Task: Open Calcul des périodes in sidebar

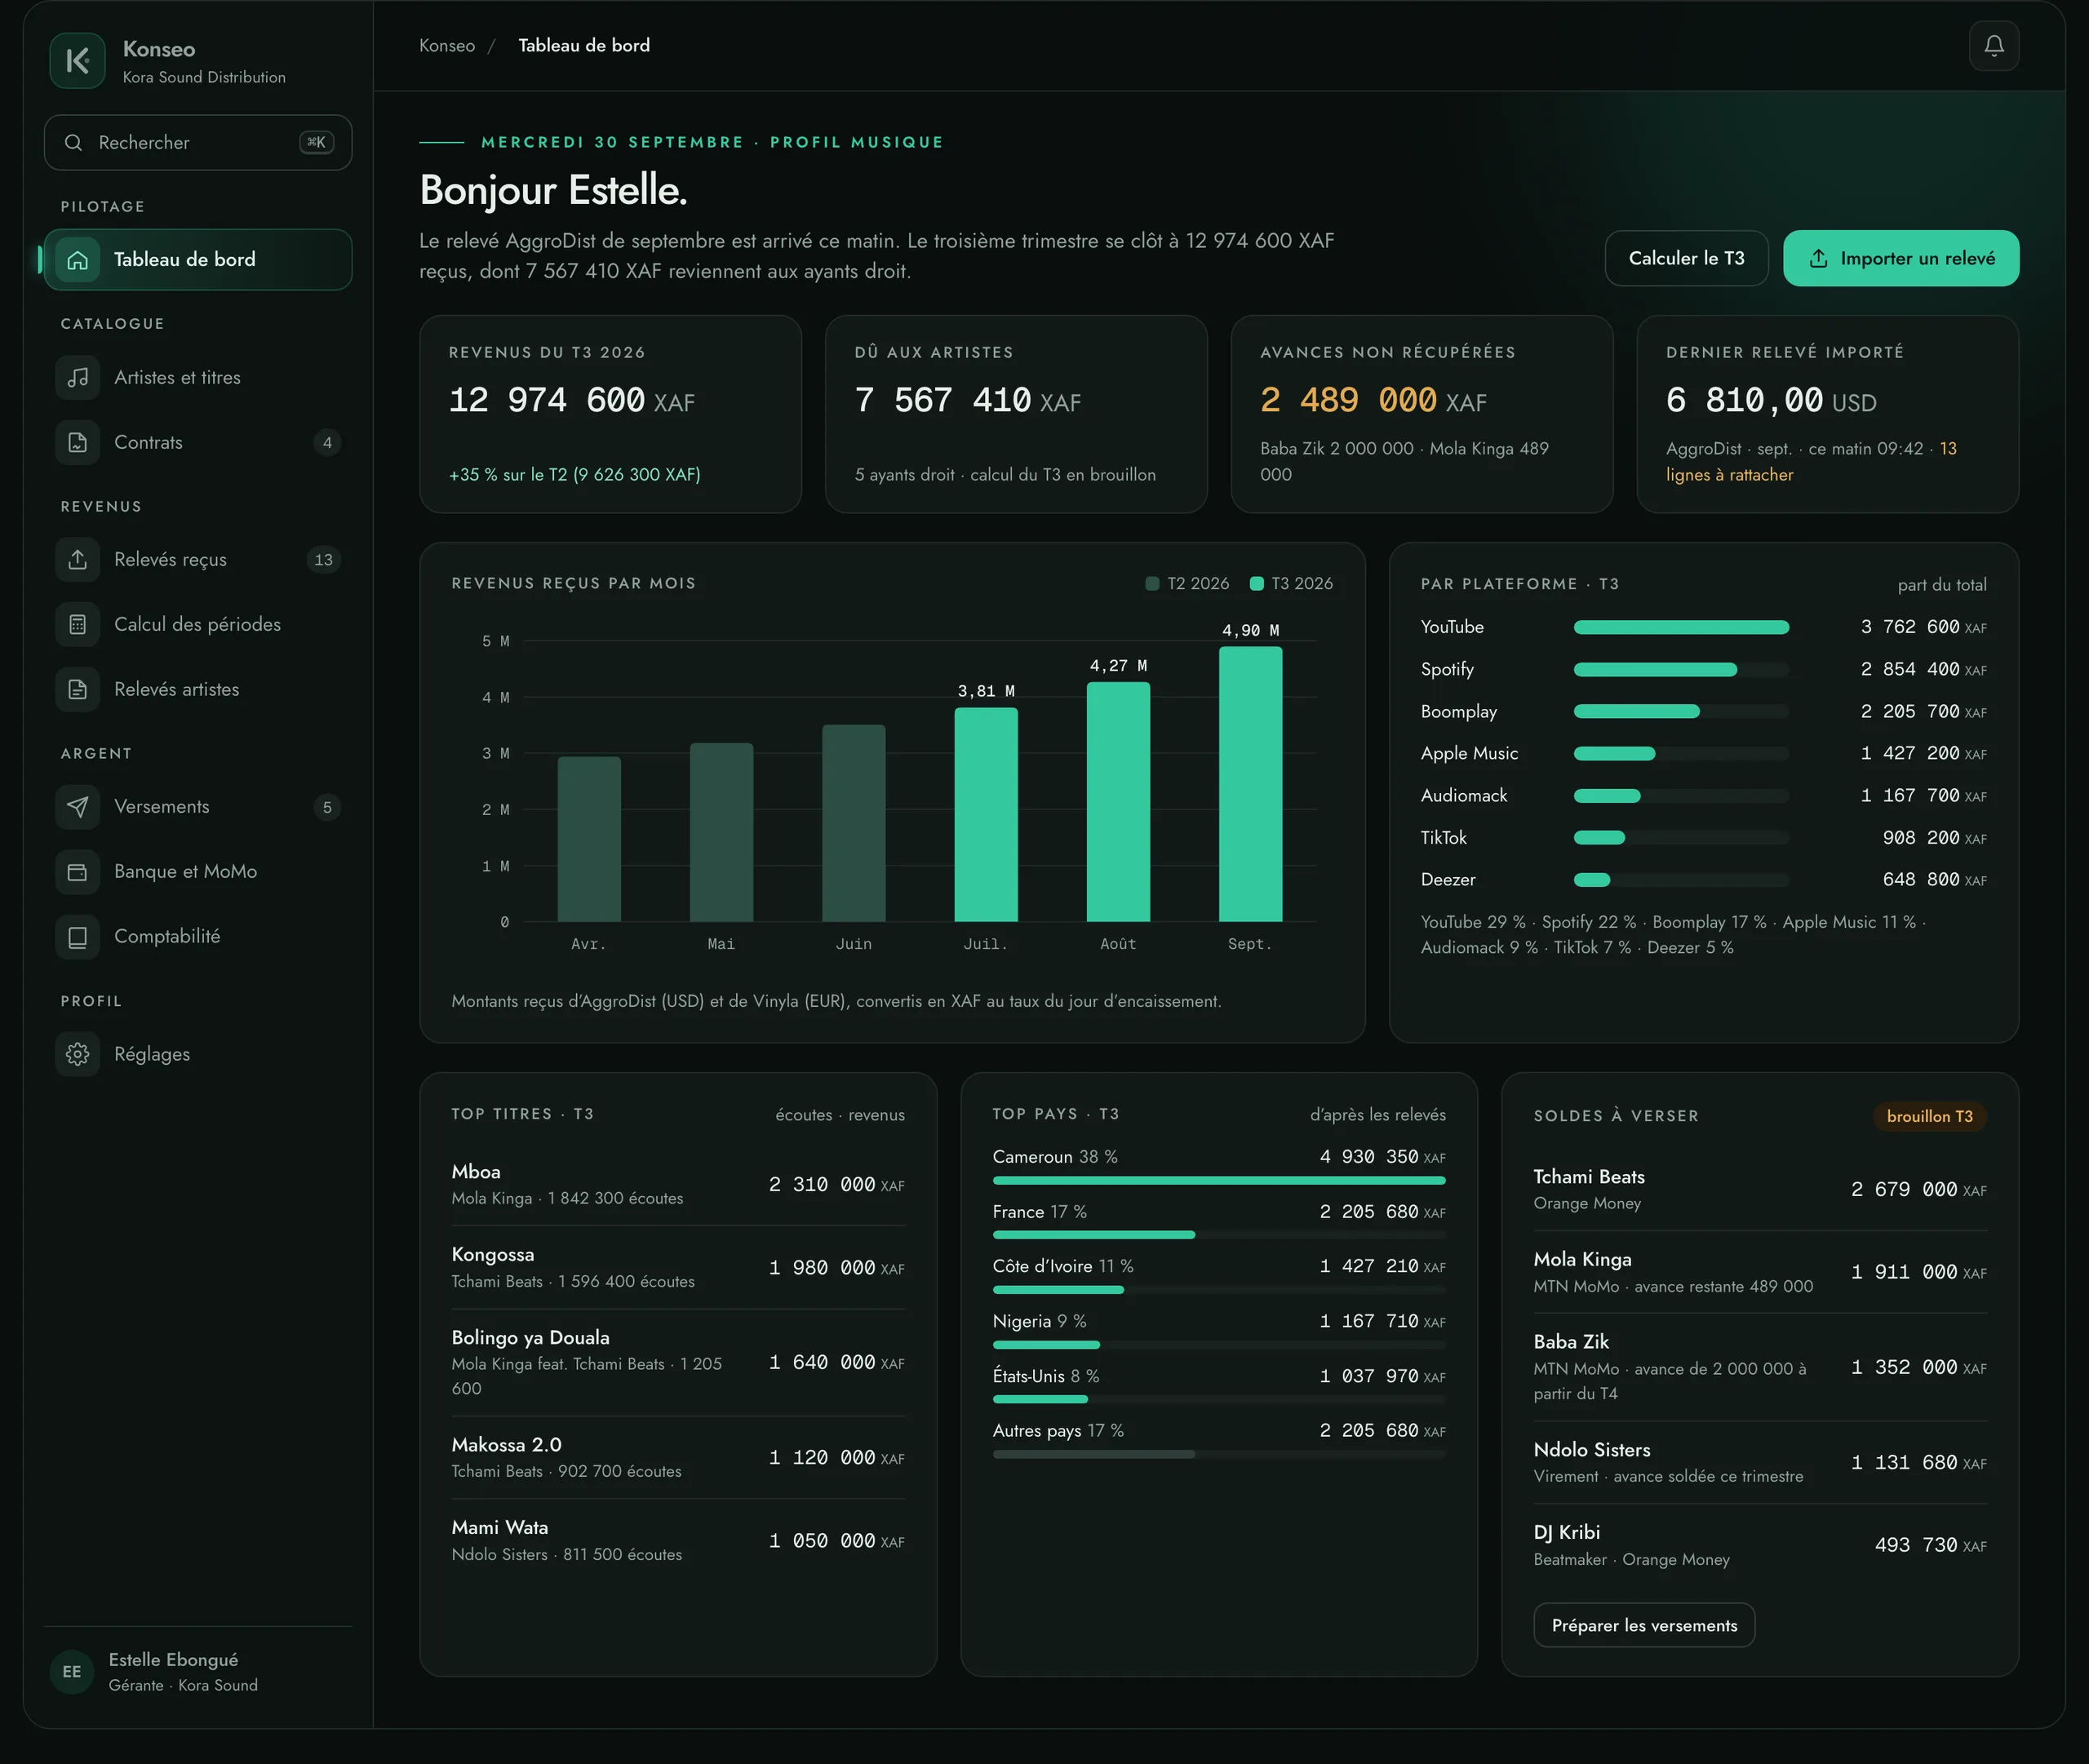Action: point(198,625)
